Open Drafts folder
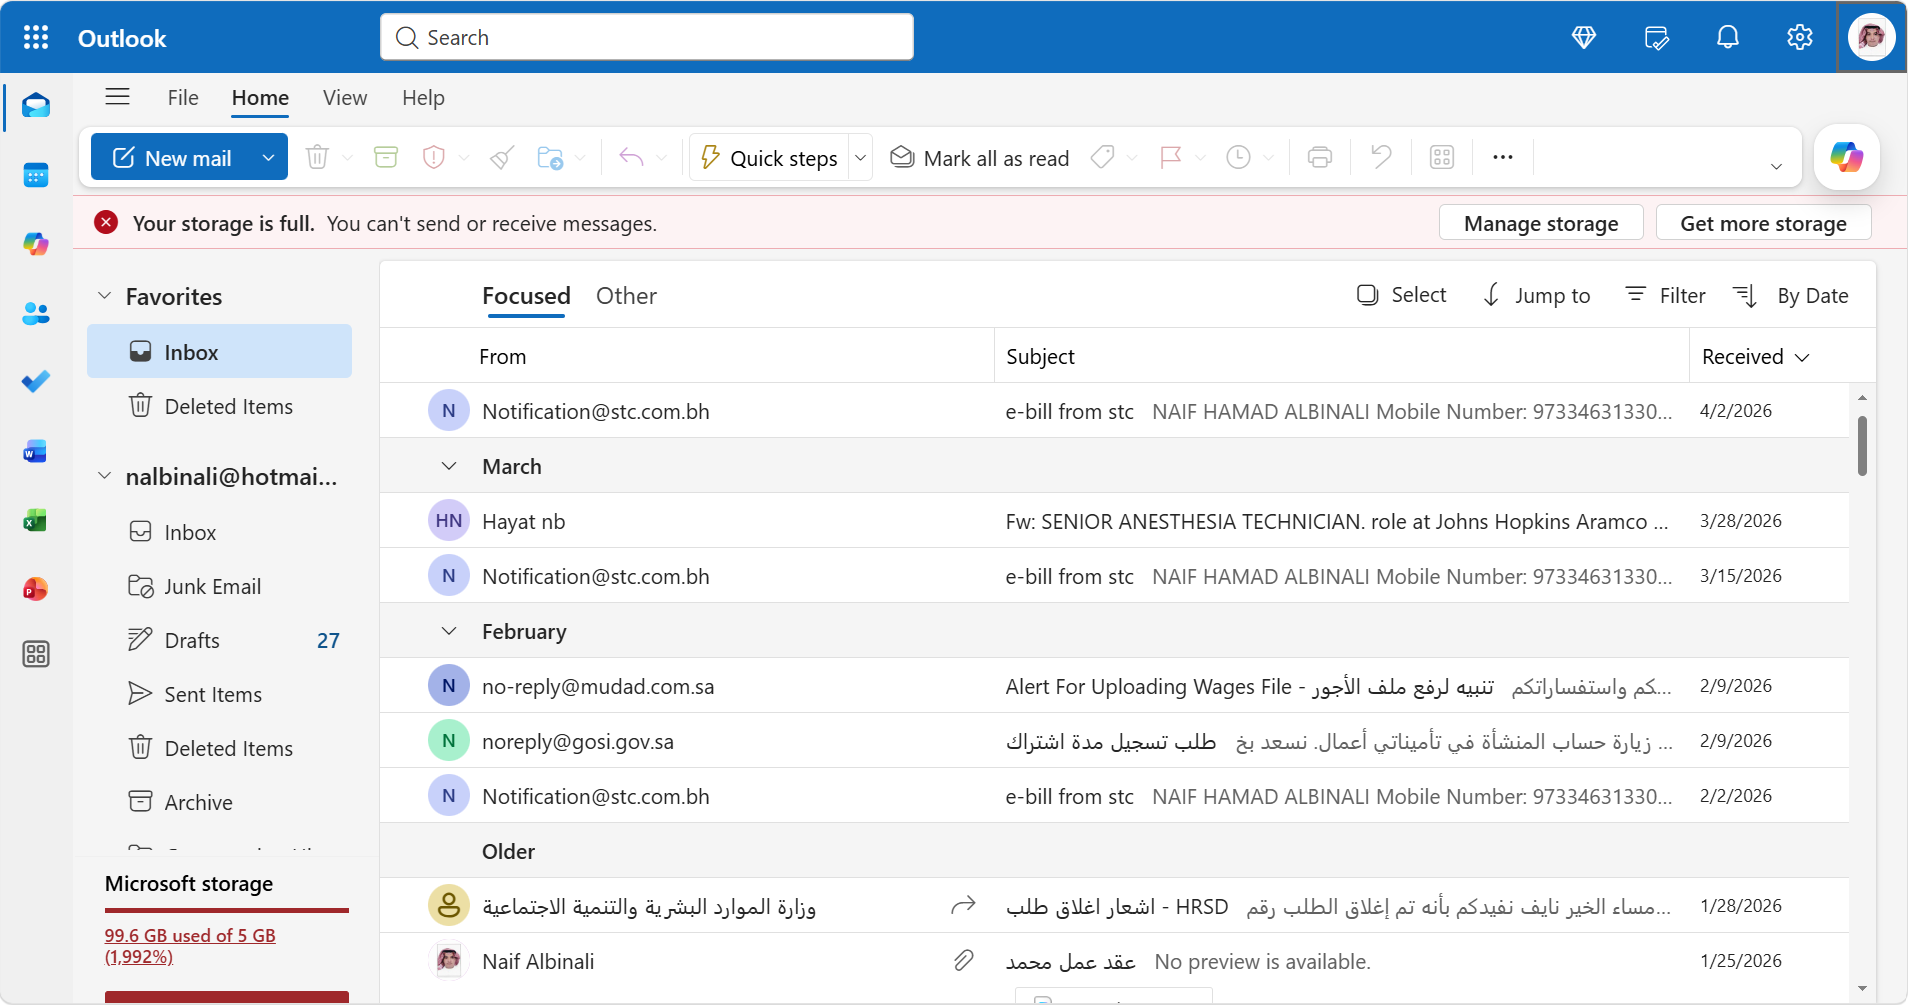1912x1008 pixels. (x=220, y=640)
